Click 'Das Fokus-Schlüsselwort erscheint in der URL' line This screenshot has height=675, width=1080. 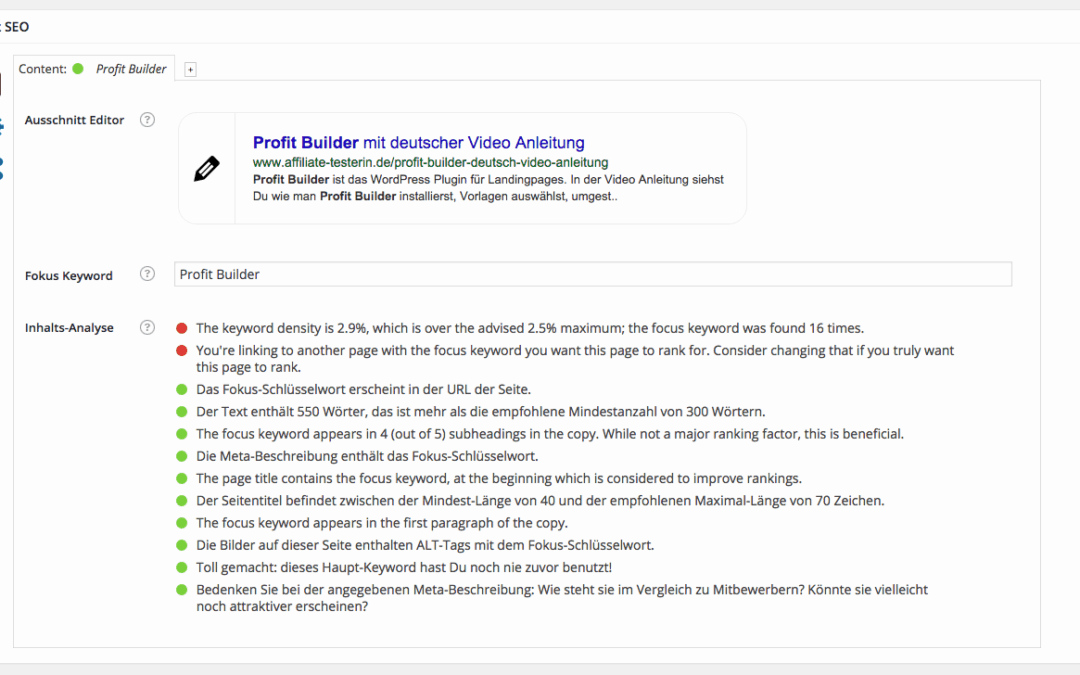click(364, 390)
